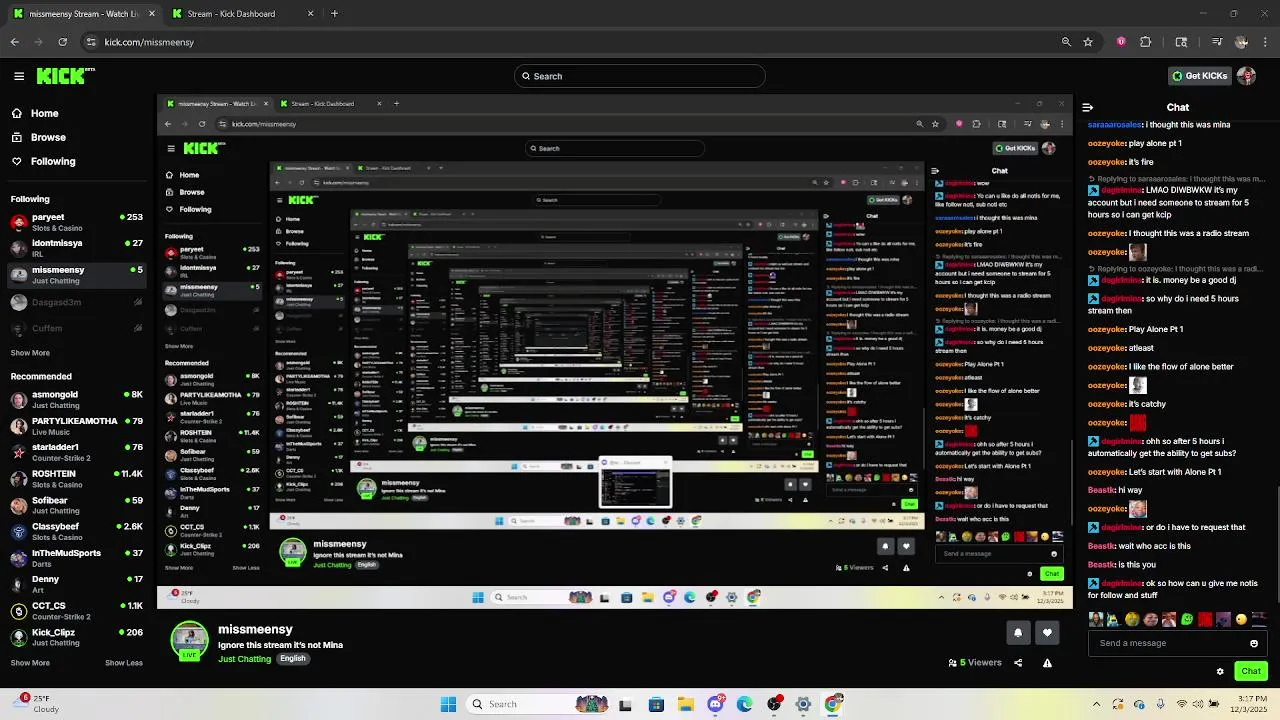Click the English language tag
This screenshot has width=1280, height=720.
[292, 659]
